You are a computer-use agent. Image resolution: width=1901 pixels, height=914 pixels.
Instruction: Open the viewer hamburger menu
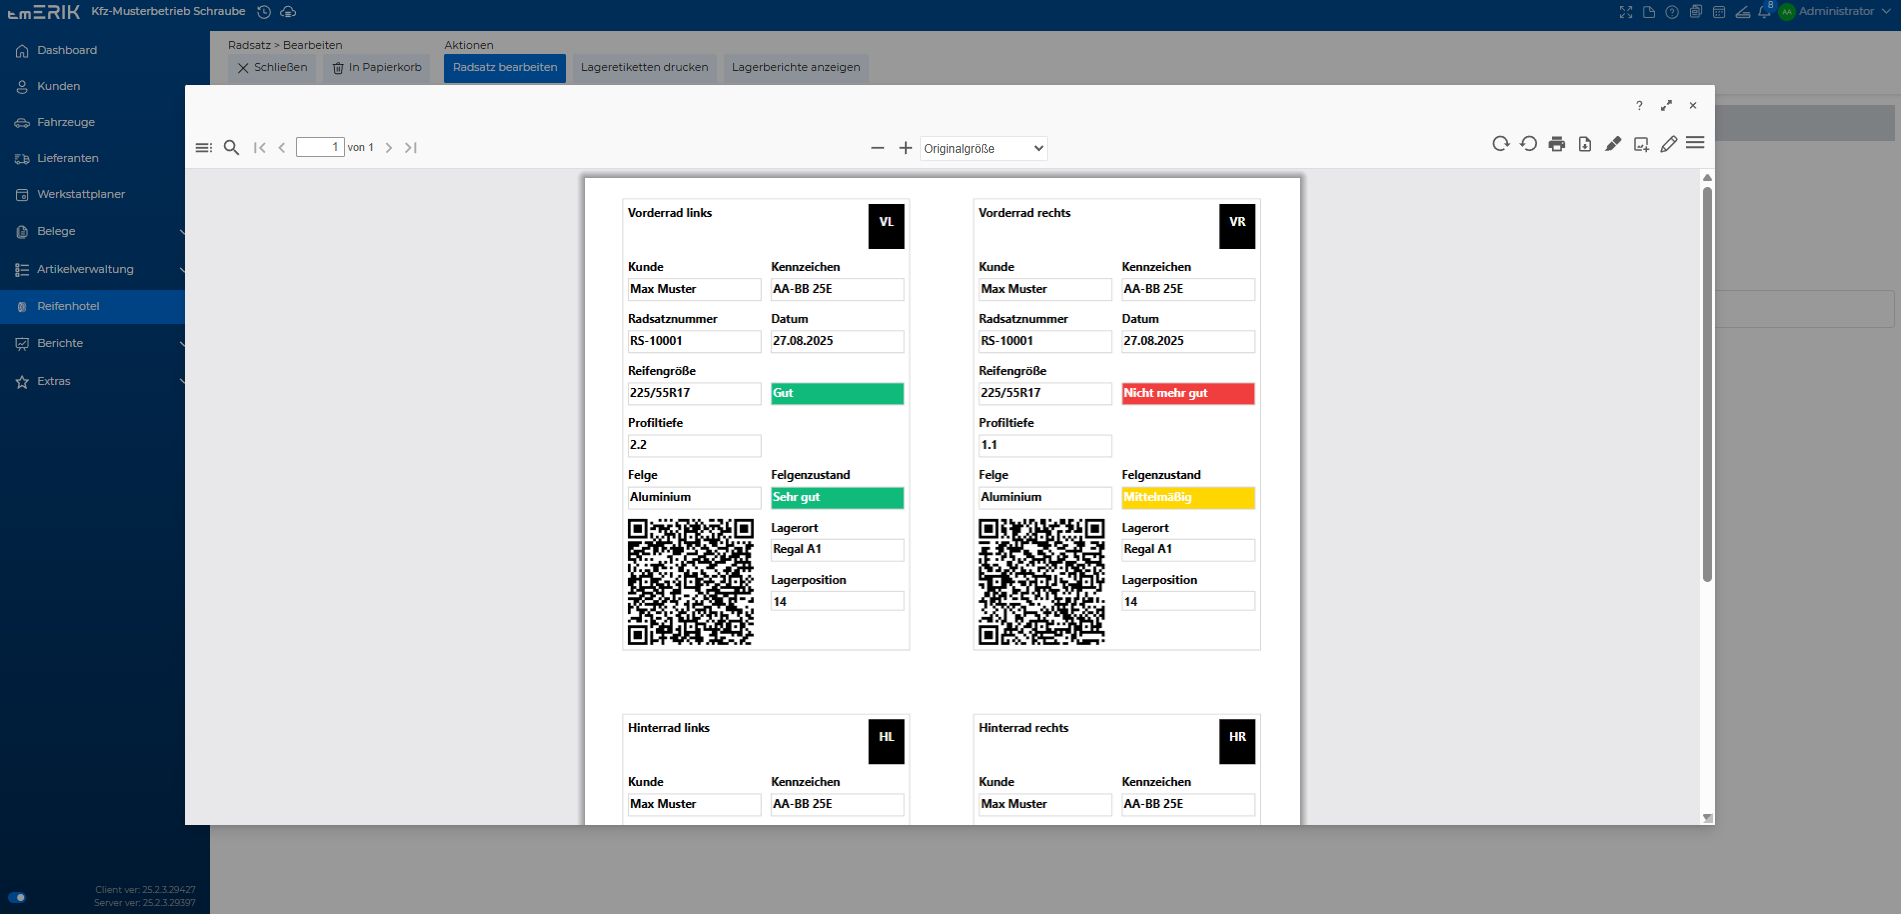(1695, 143)
